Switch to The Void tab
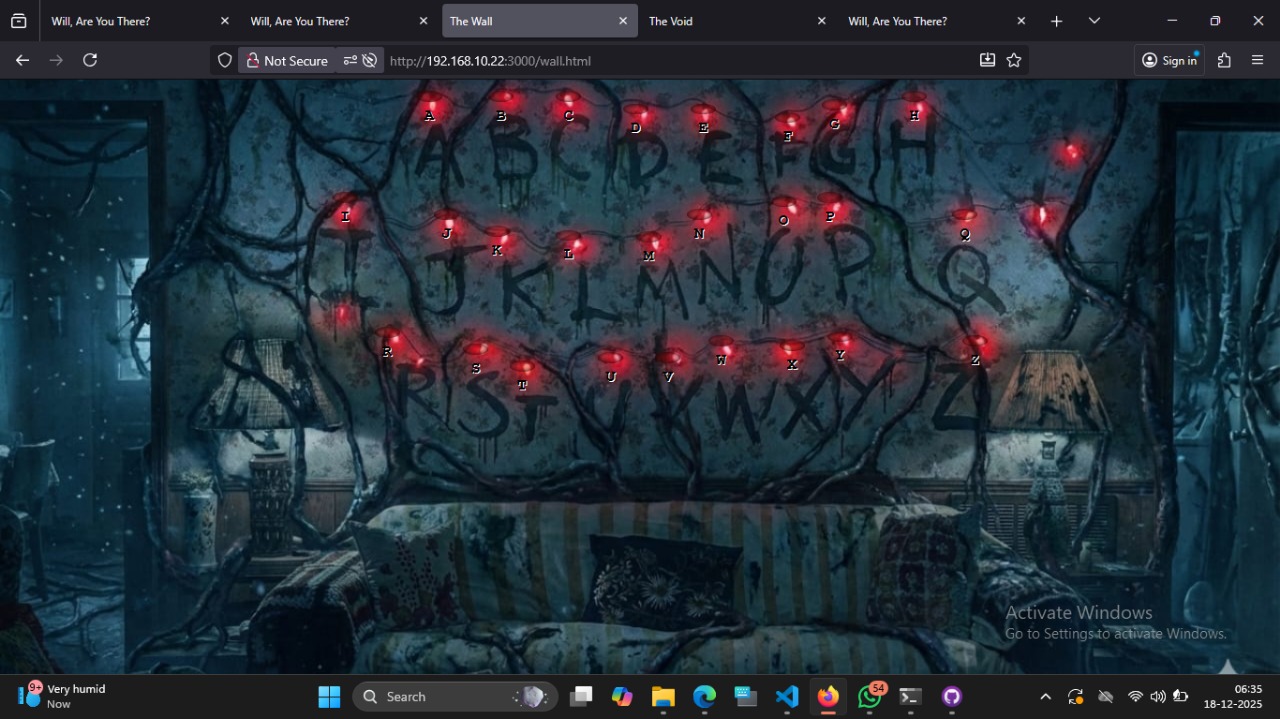Viewport: 1280px width, 719px height. 738,21
